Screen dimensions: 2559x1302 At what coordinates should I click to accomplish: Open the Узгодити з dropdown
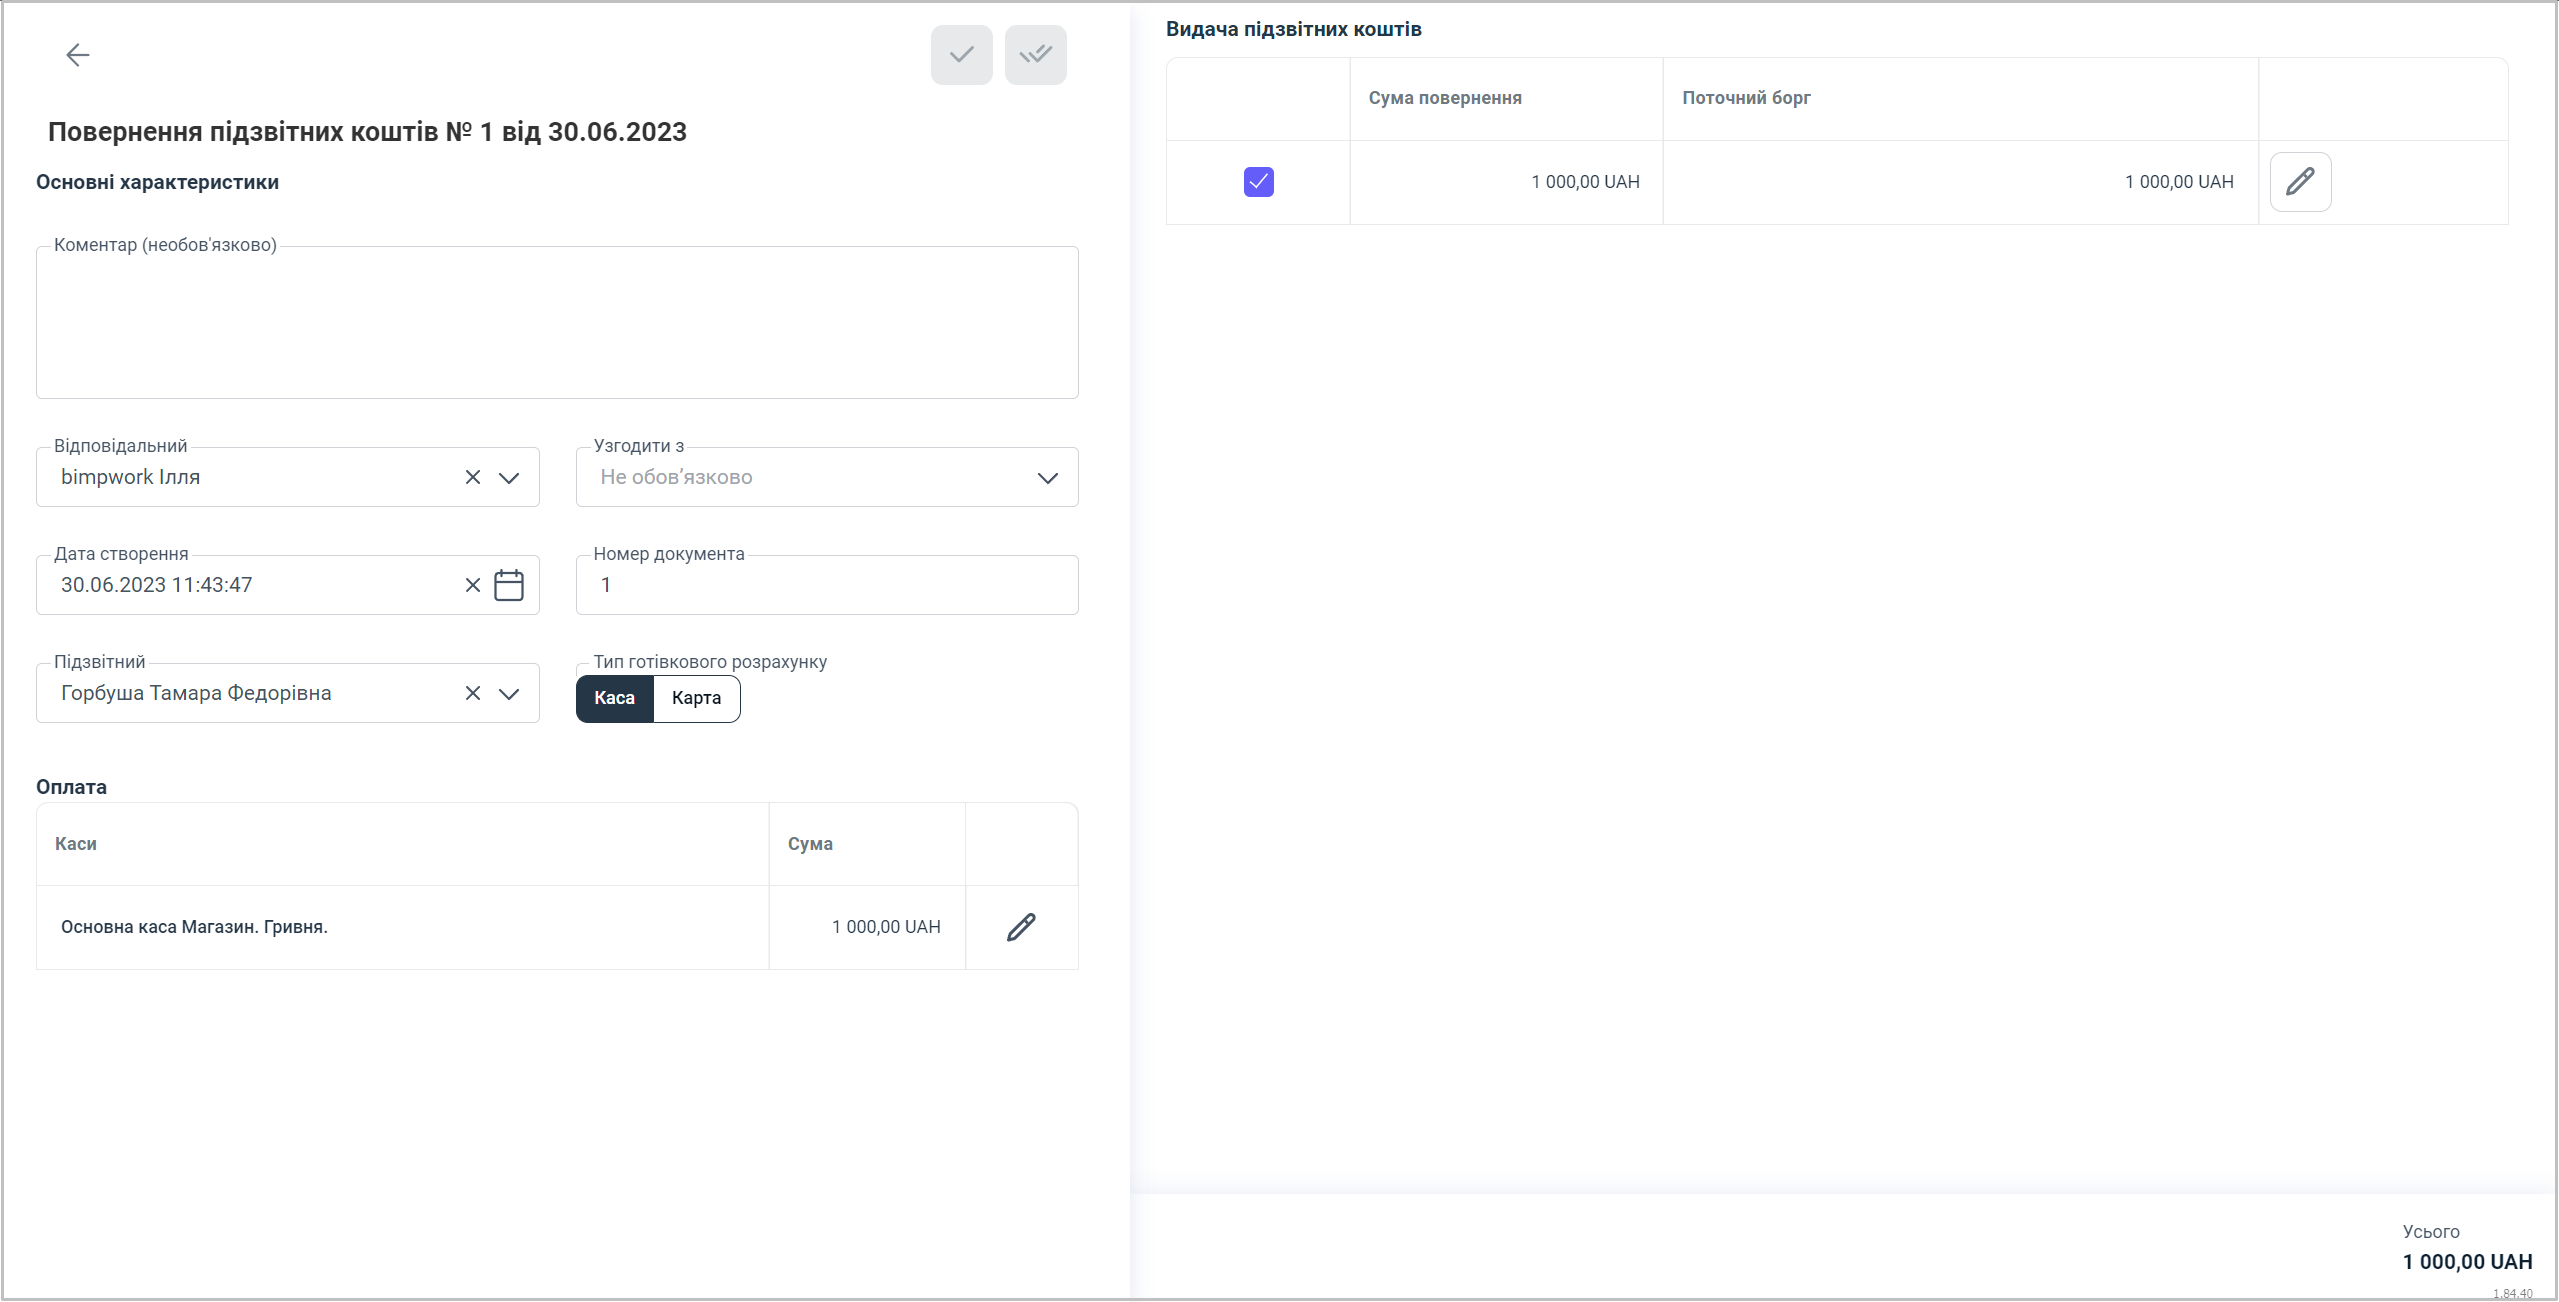tap(1047, 478)
